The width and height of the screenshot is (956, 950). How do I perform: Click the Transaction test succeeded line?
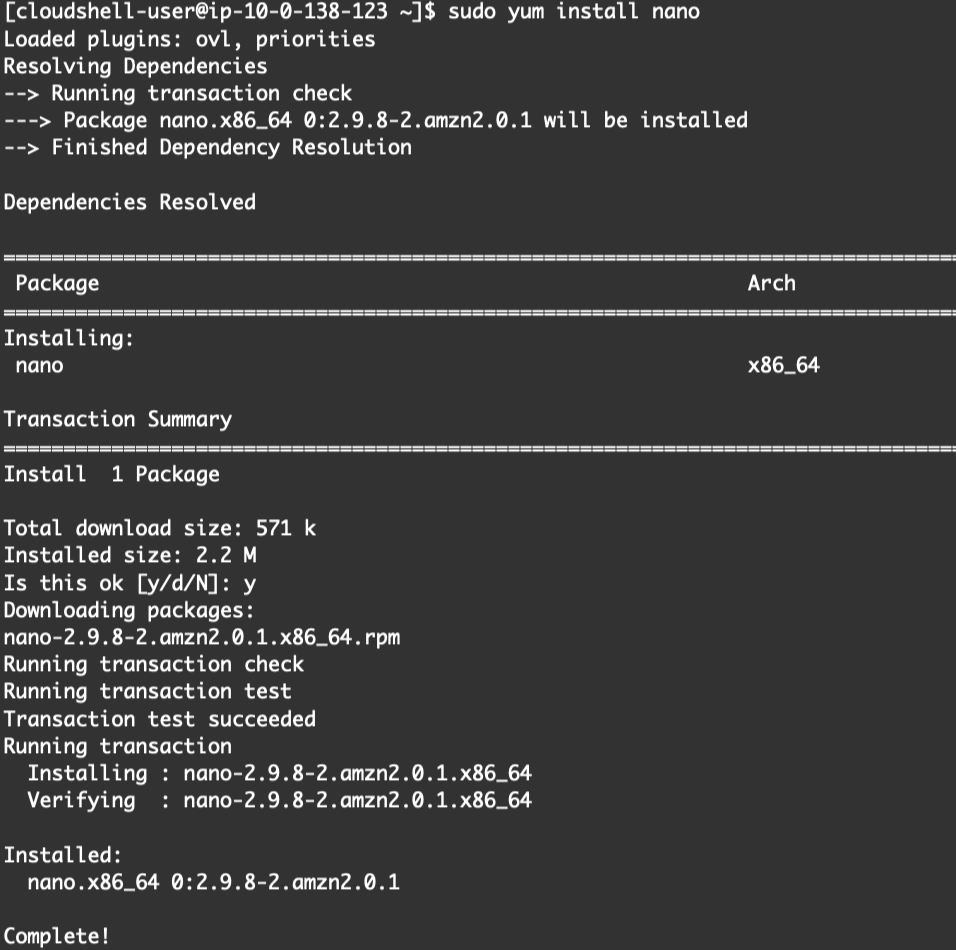pos(159,719)
